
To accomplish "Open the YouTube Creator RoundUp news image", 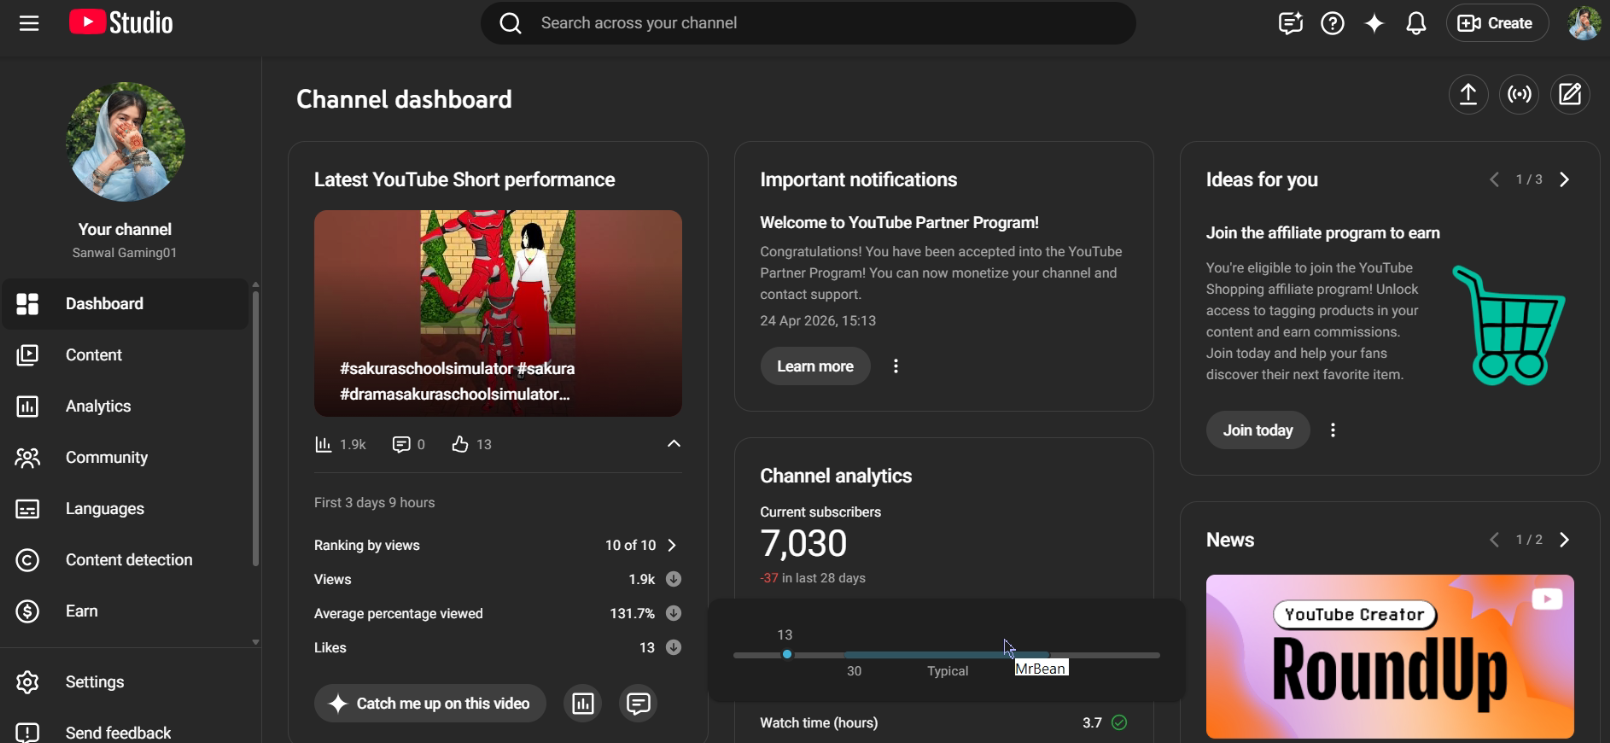I will click(x=1390, y=656).
